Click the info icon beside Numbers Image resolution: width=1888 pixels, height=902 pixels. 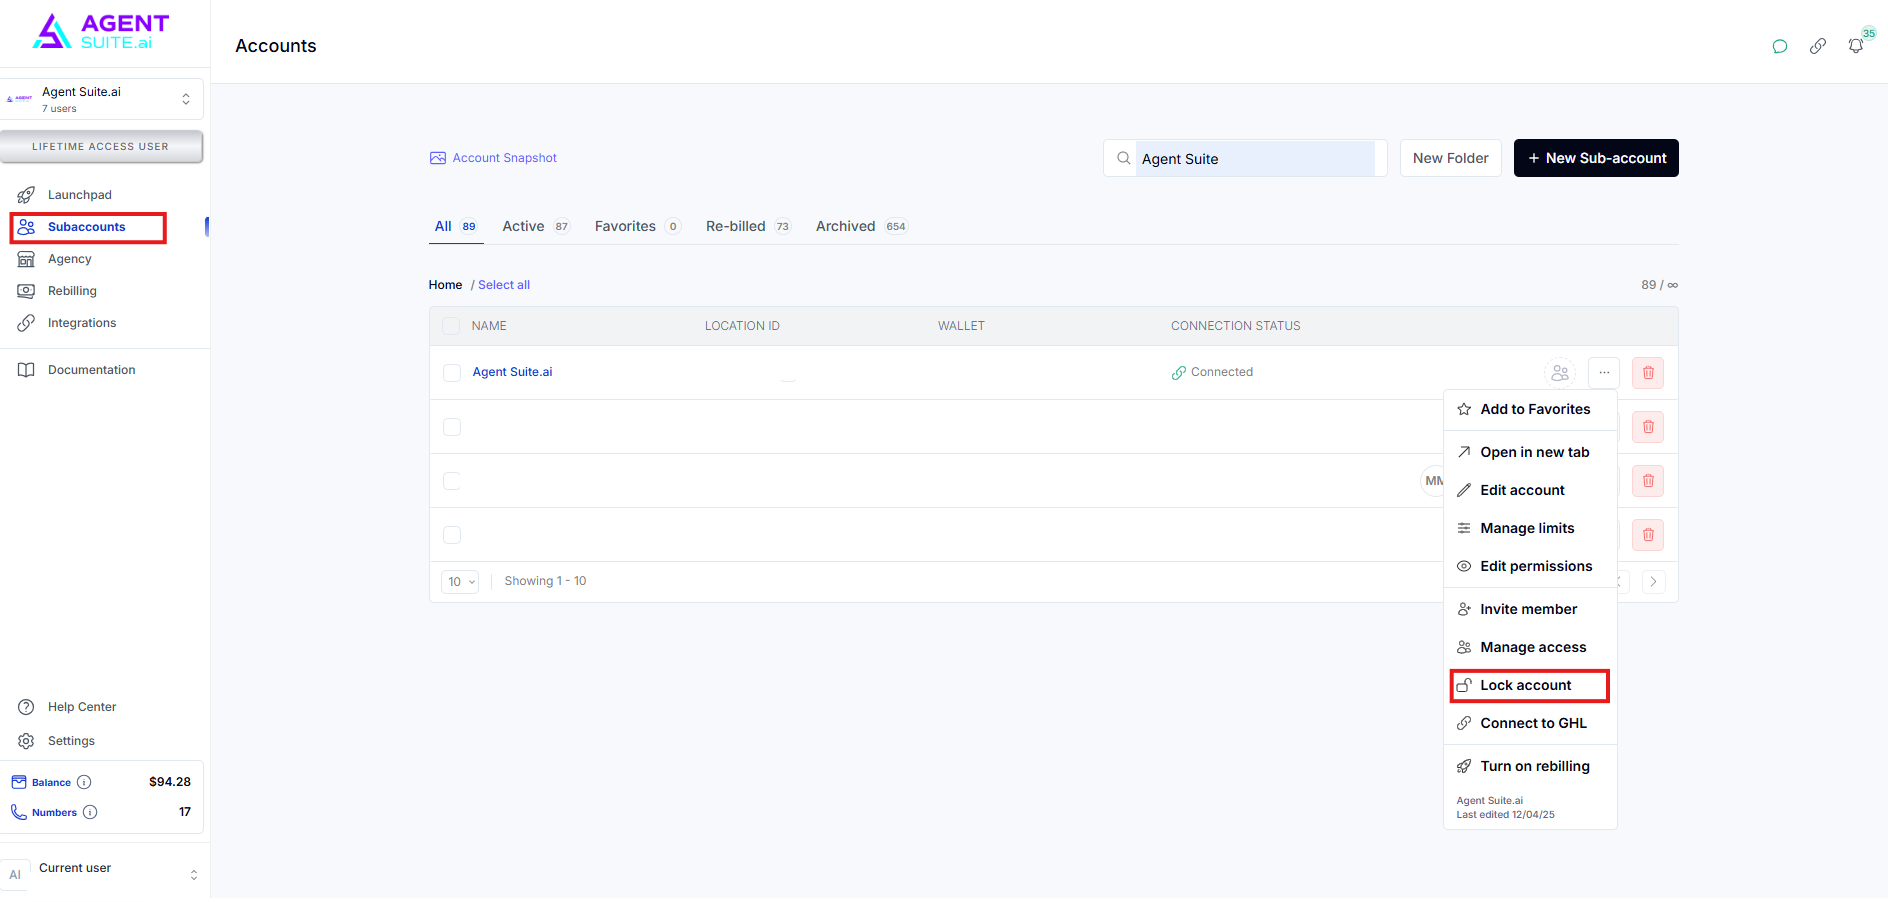coord(90,812)
